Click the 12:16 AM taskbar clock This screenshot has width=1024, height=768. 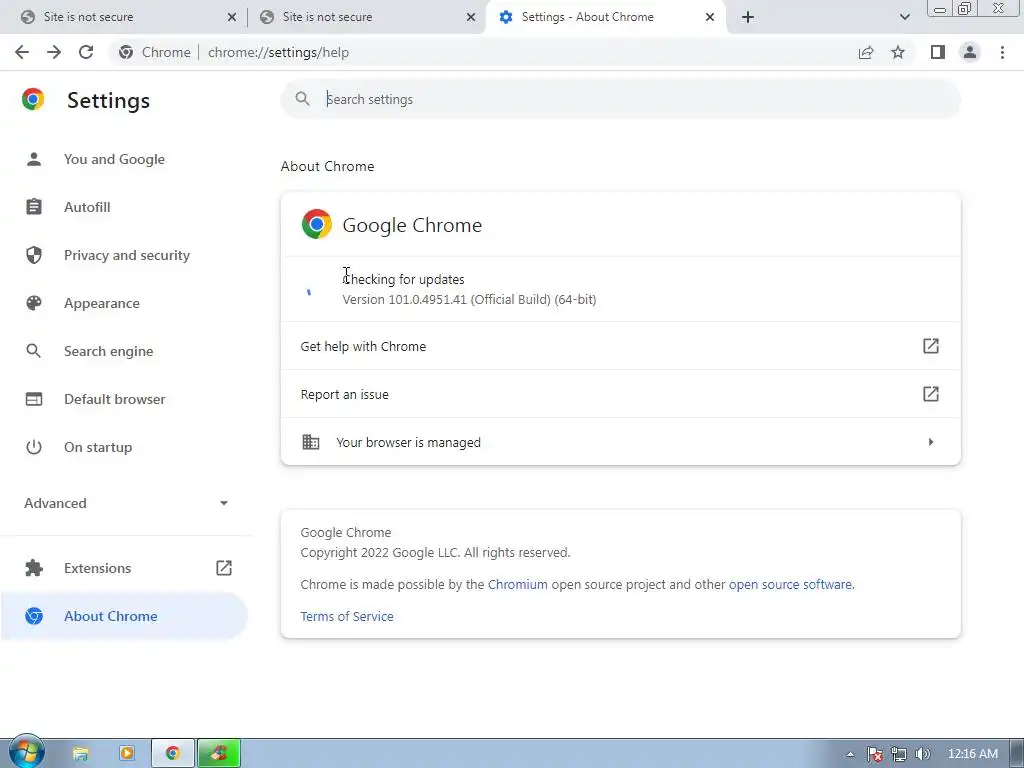click(x=972, y=754)
